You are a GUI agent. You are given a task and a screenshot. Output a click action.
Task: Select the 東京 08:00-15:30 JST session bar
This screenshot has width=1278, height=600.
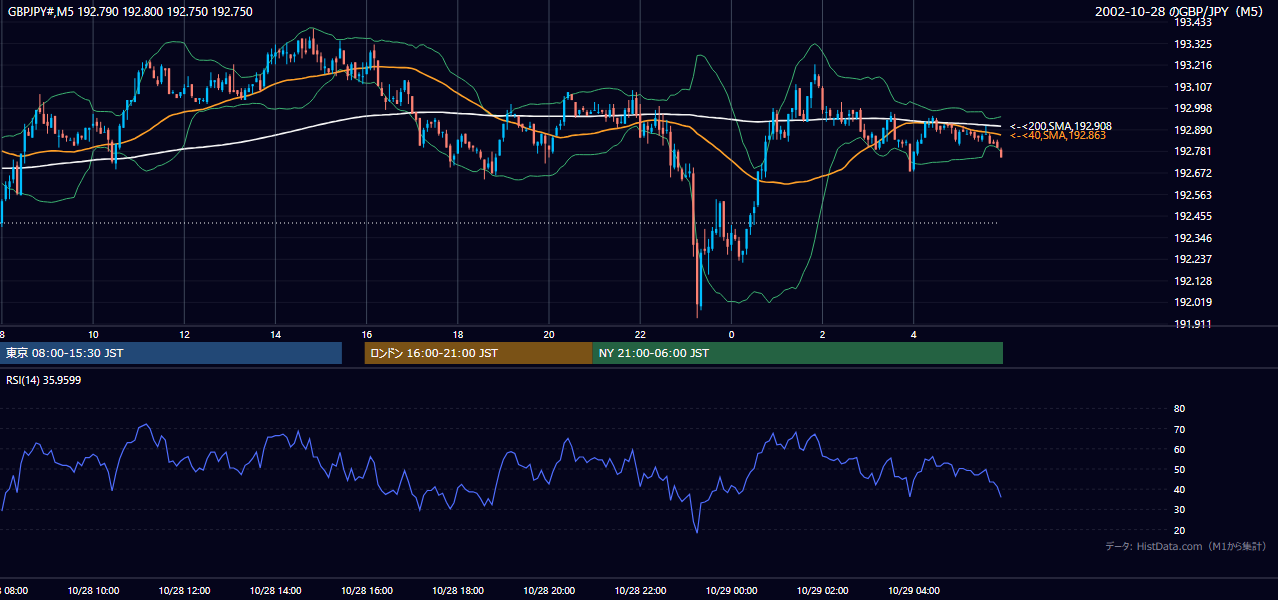pos(171,353)
